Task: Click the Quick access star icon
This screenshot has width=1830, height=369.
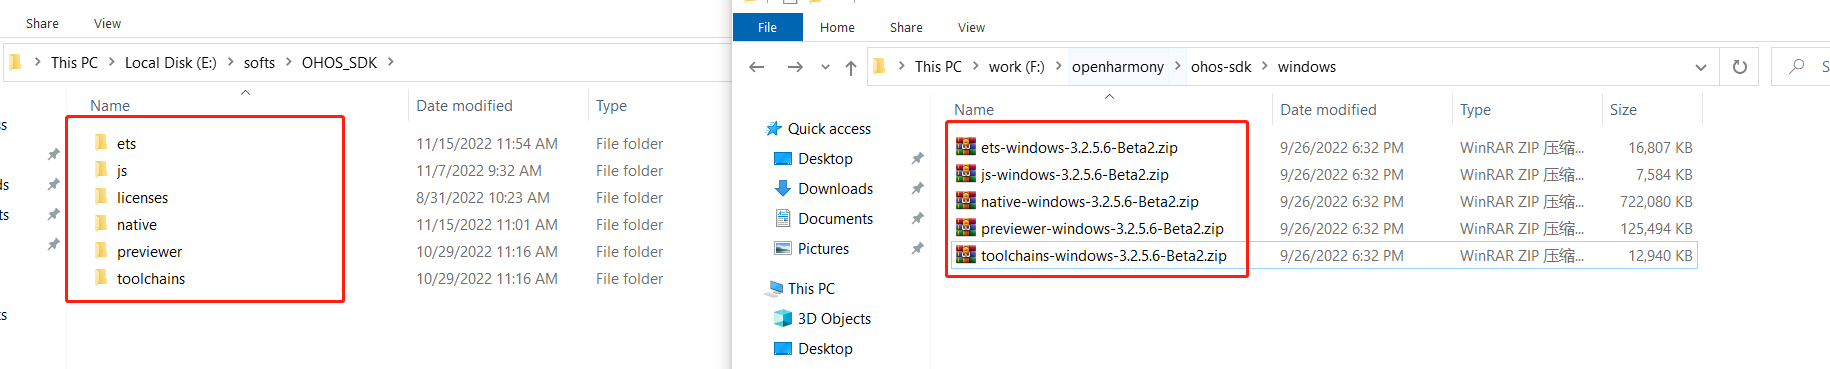Action: [x=774, y=128]
